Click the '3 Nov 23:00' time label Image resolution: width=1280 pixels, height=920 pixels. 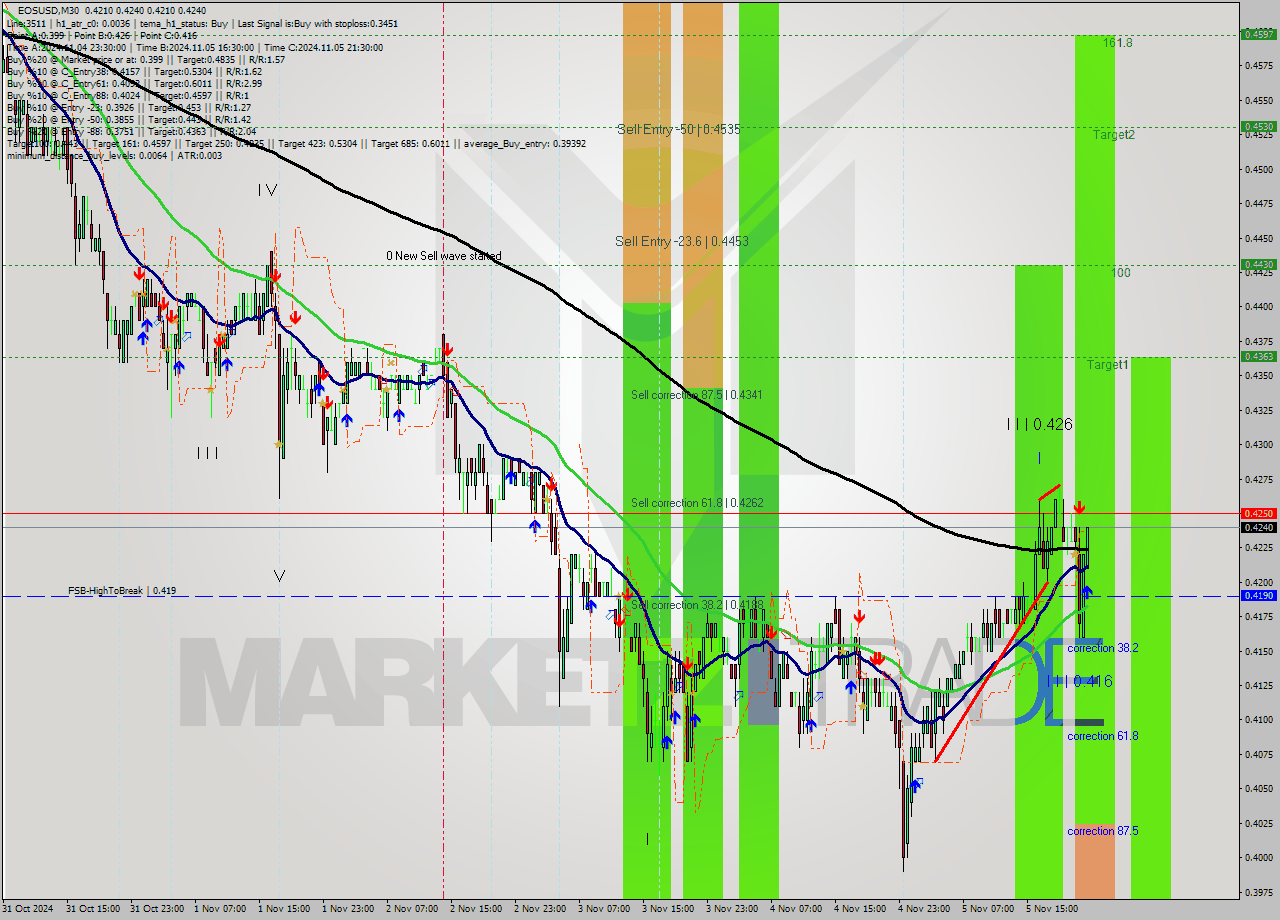click(x=732, y=908)
